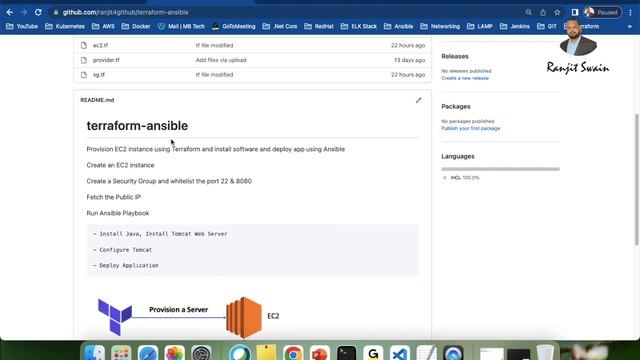Viewport: 640px width, 360px height.
Task: Open the ELK Stack bookmarks folder
Action: (359, 26)
